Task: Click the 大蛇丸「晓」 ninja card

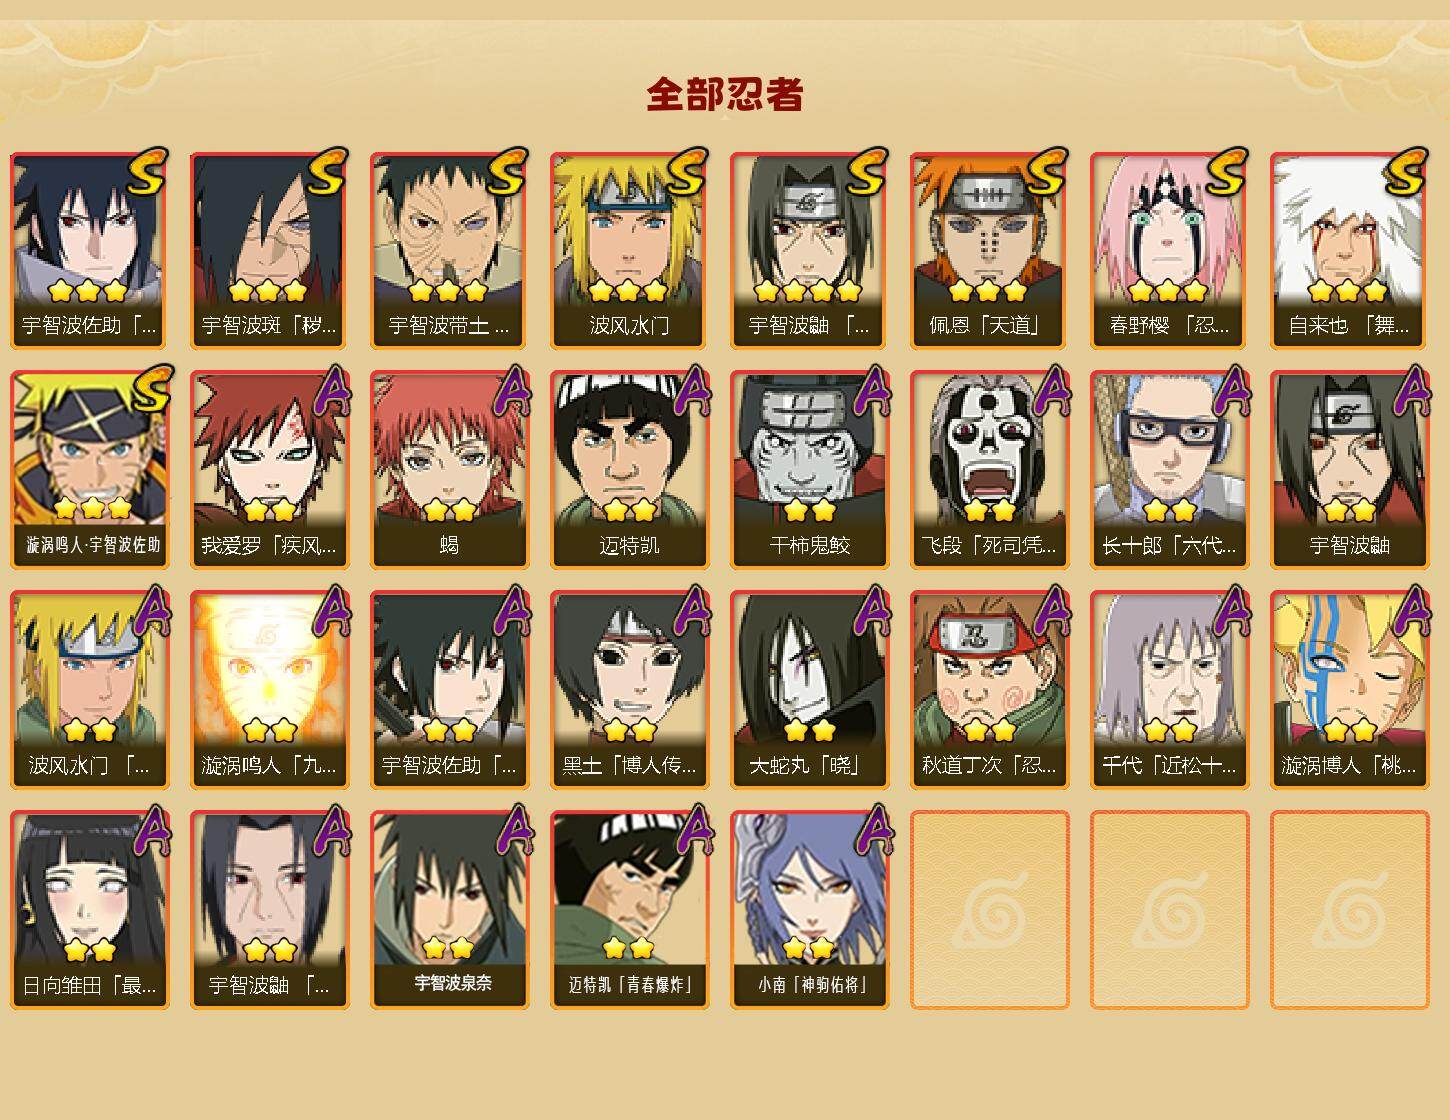Action: tap(809, 690)
